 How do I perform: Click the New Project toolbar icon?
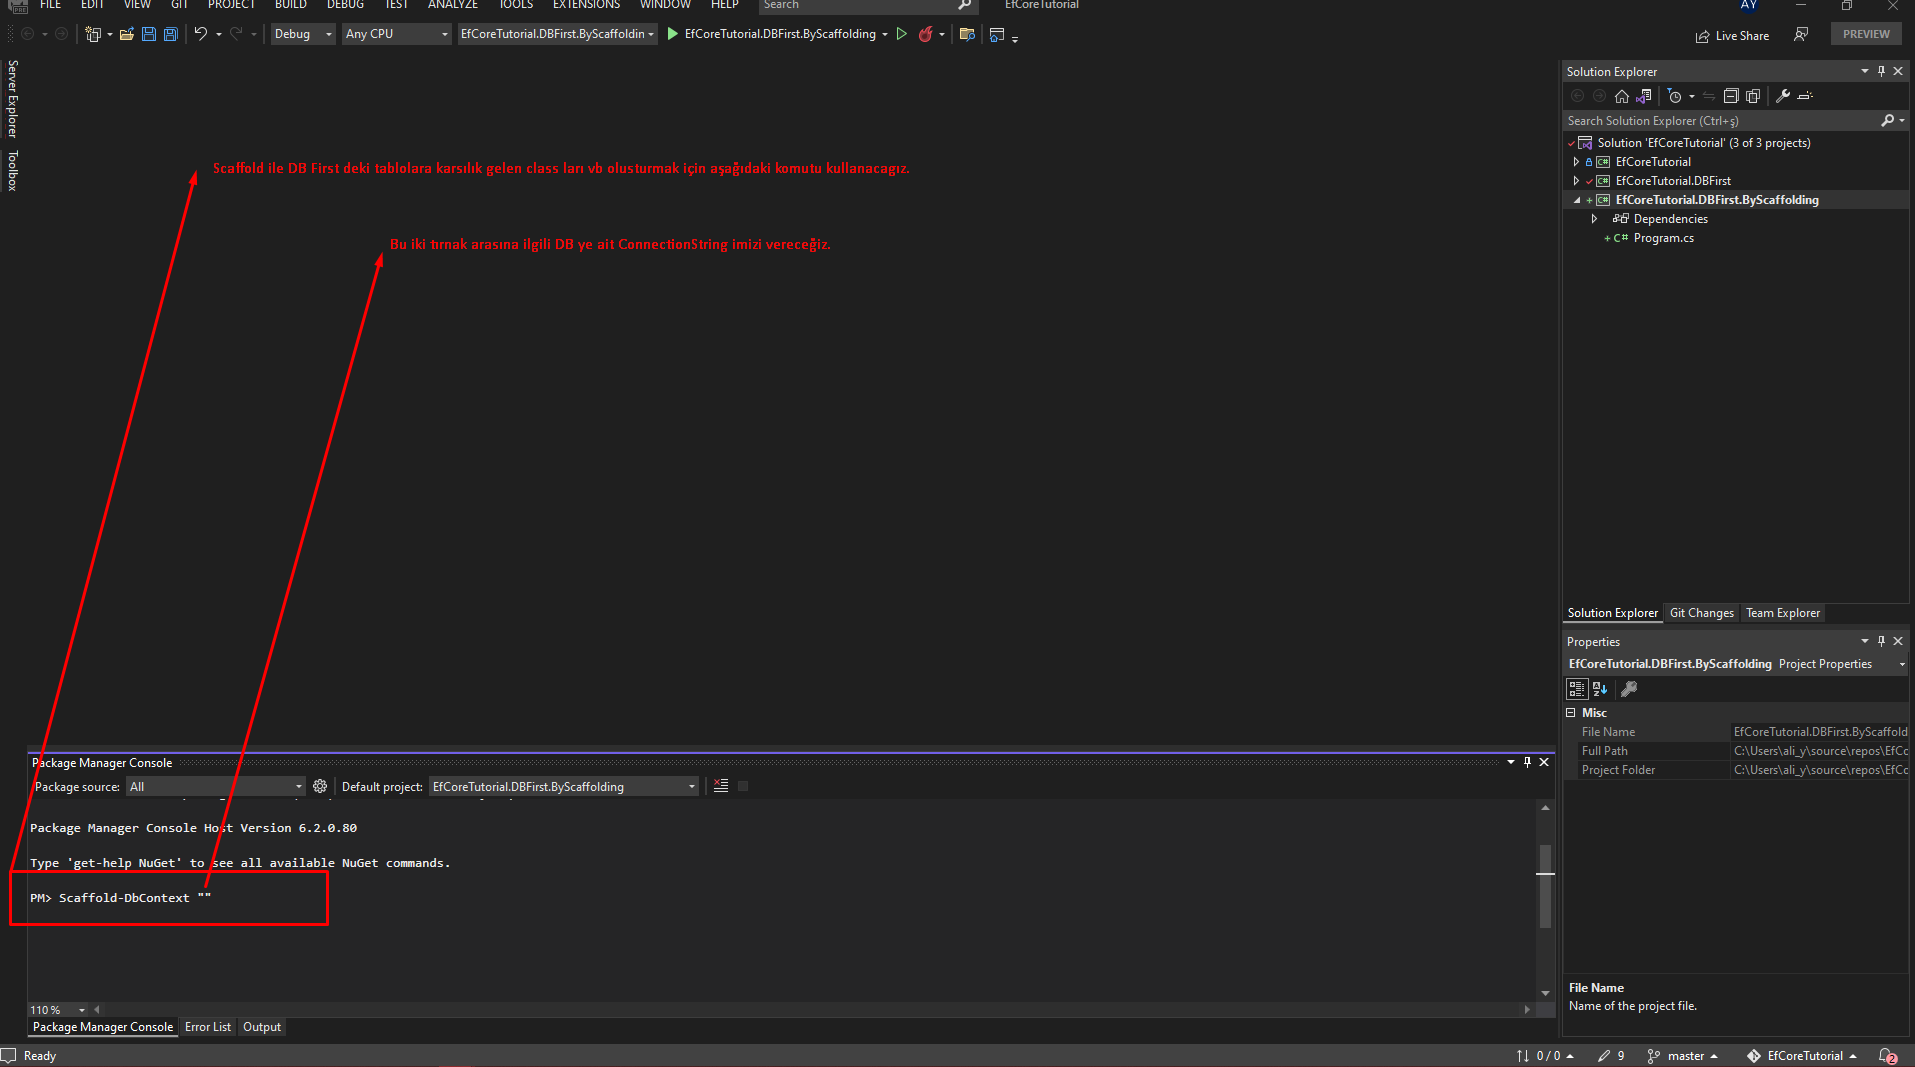(x=93, y=34)
